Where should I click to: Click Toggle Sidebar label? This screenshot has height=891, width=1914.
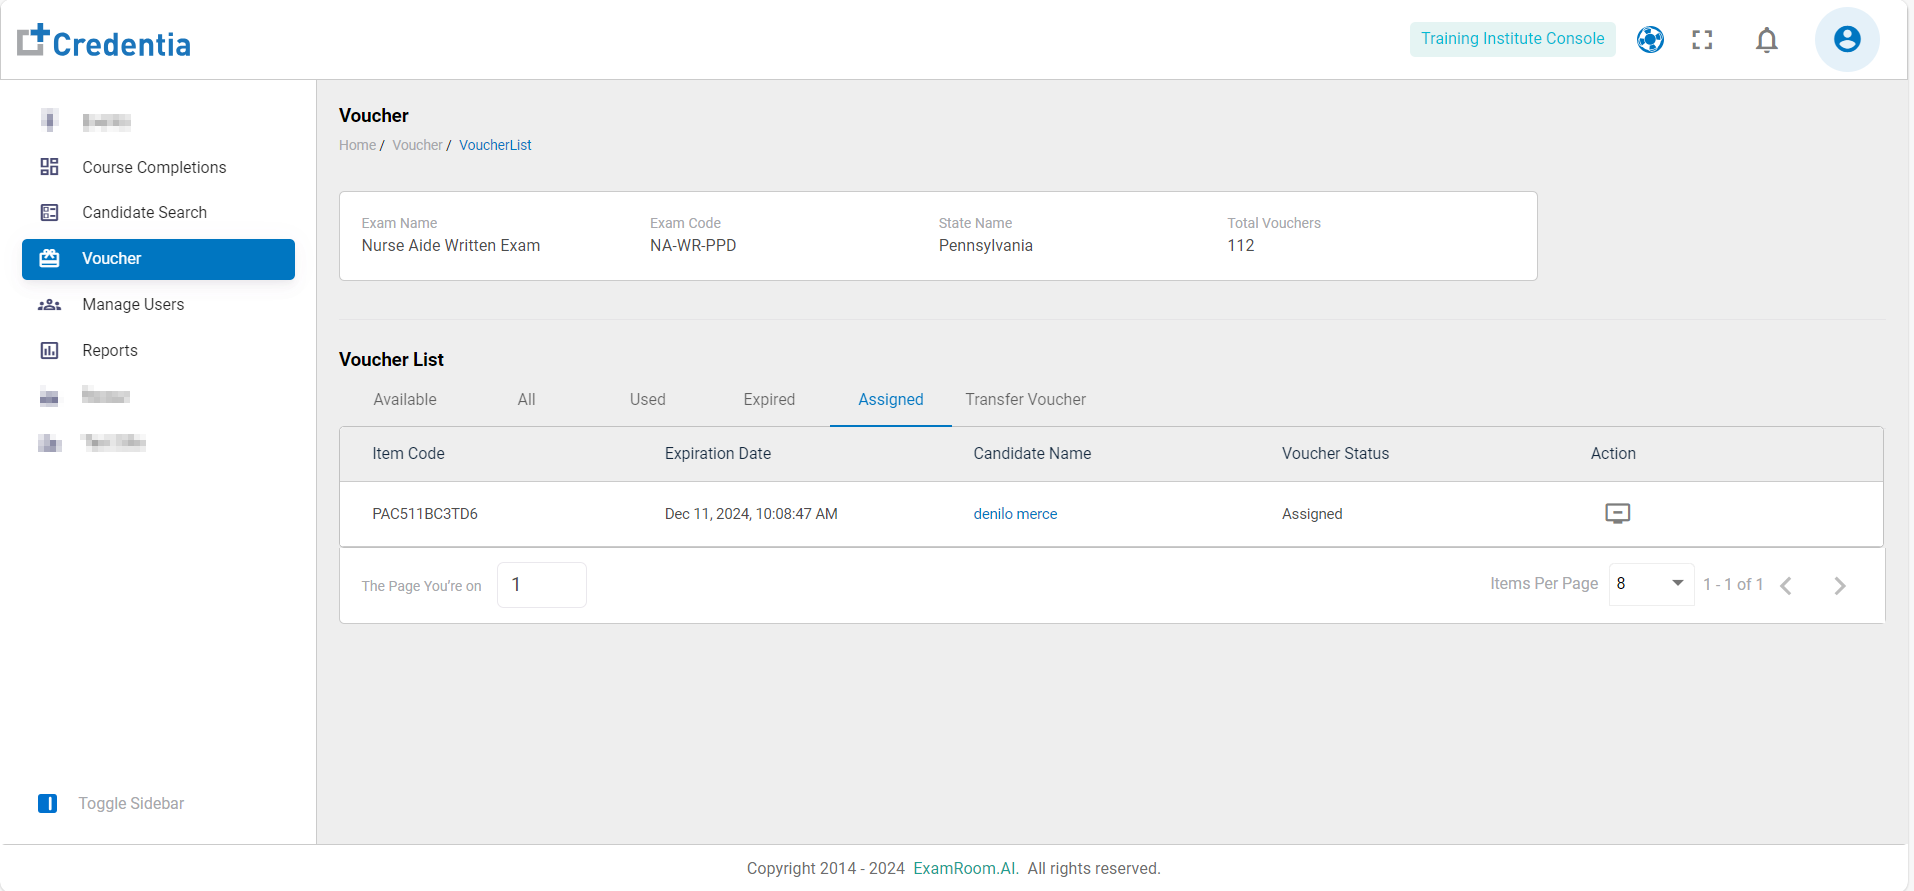131,803
